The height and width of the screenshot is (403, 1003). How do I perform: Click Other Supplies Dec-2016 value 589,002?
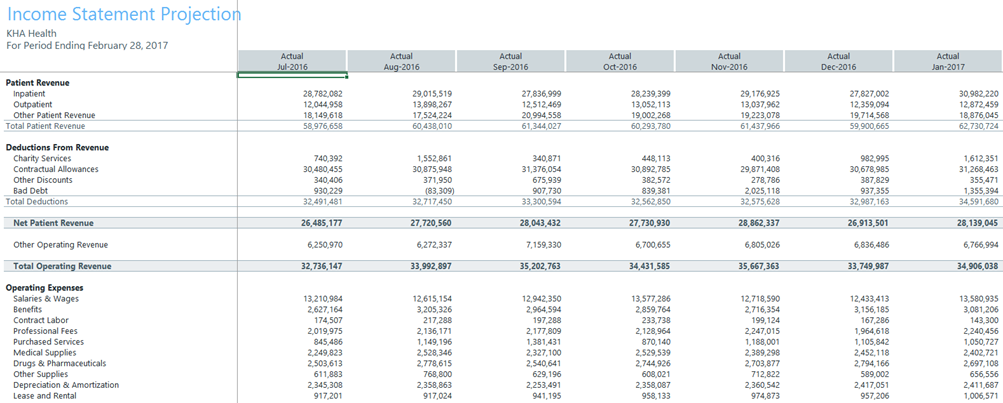point(874,374)
